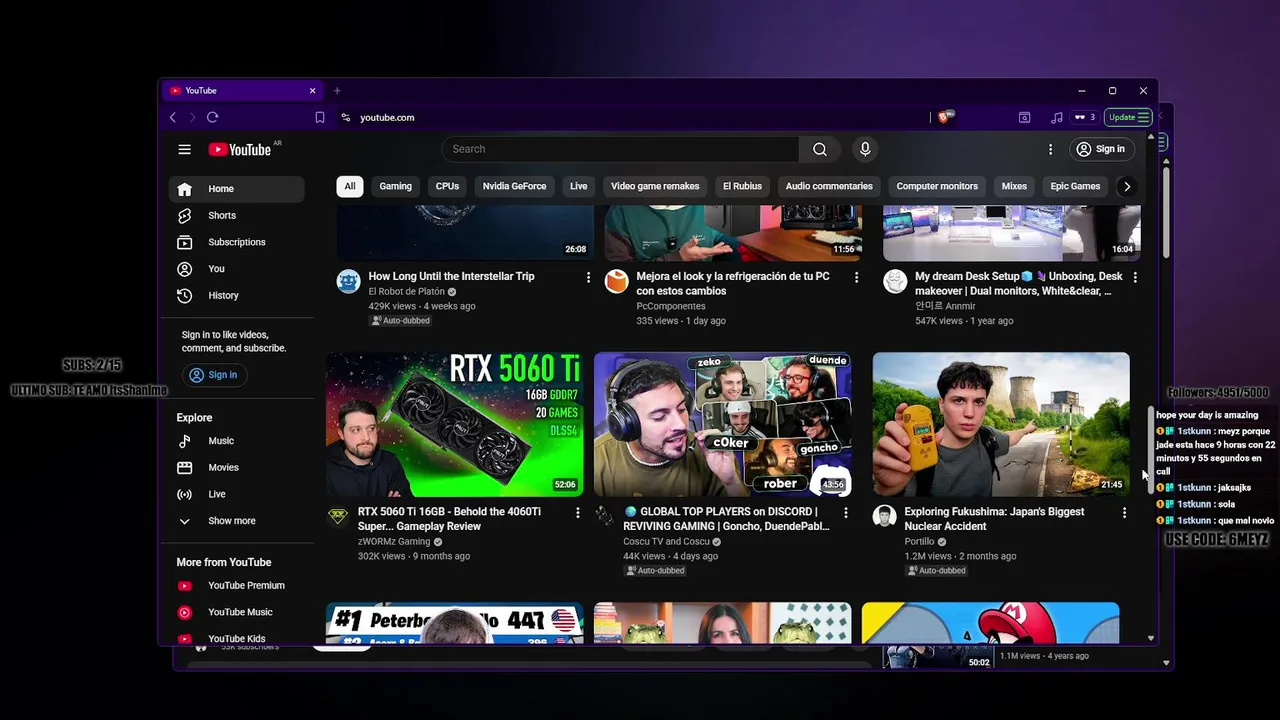Open options for RTX 5060 Ti video
Screen dimensions: 1280x720
577,512
